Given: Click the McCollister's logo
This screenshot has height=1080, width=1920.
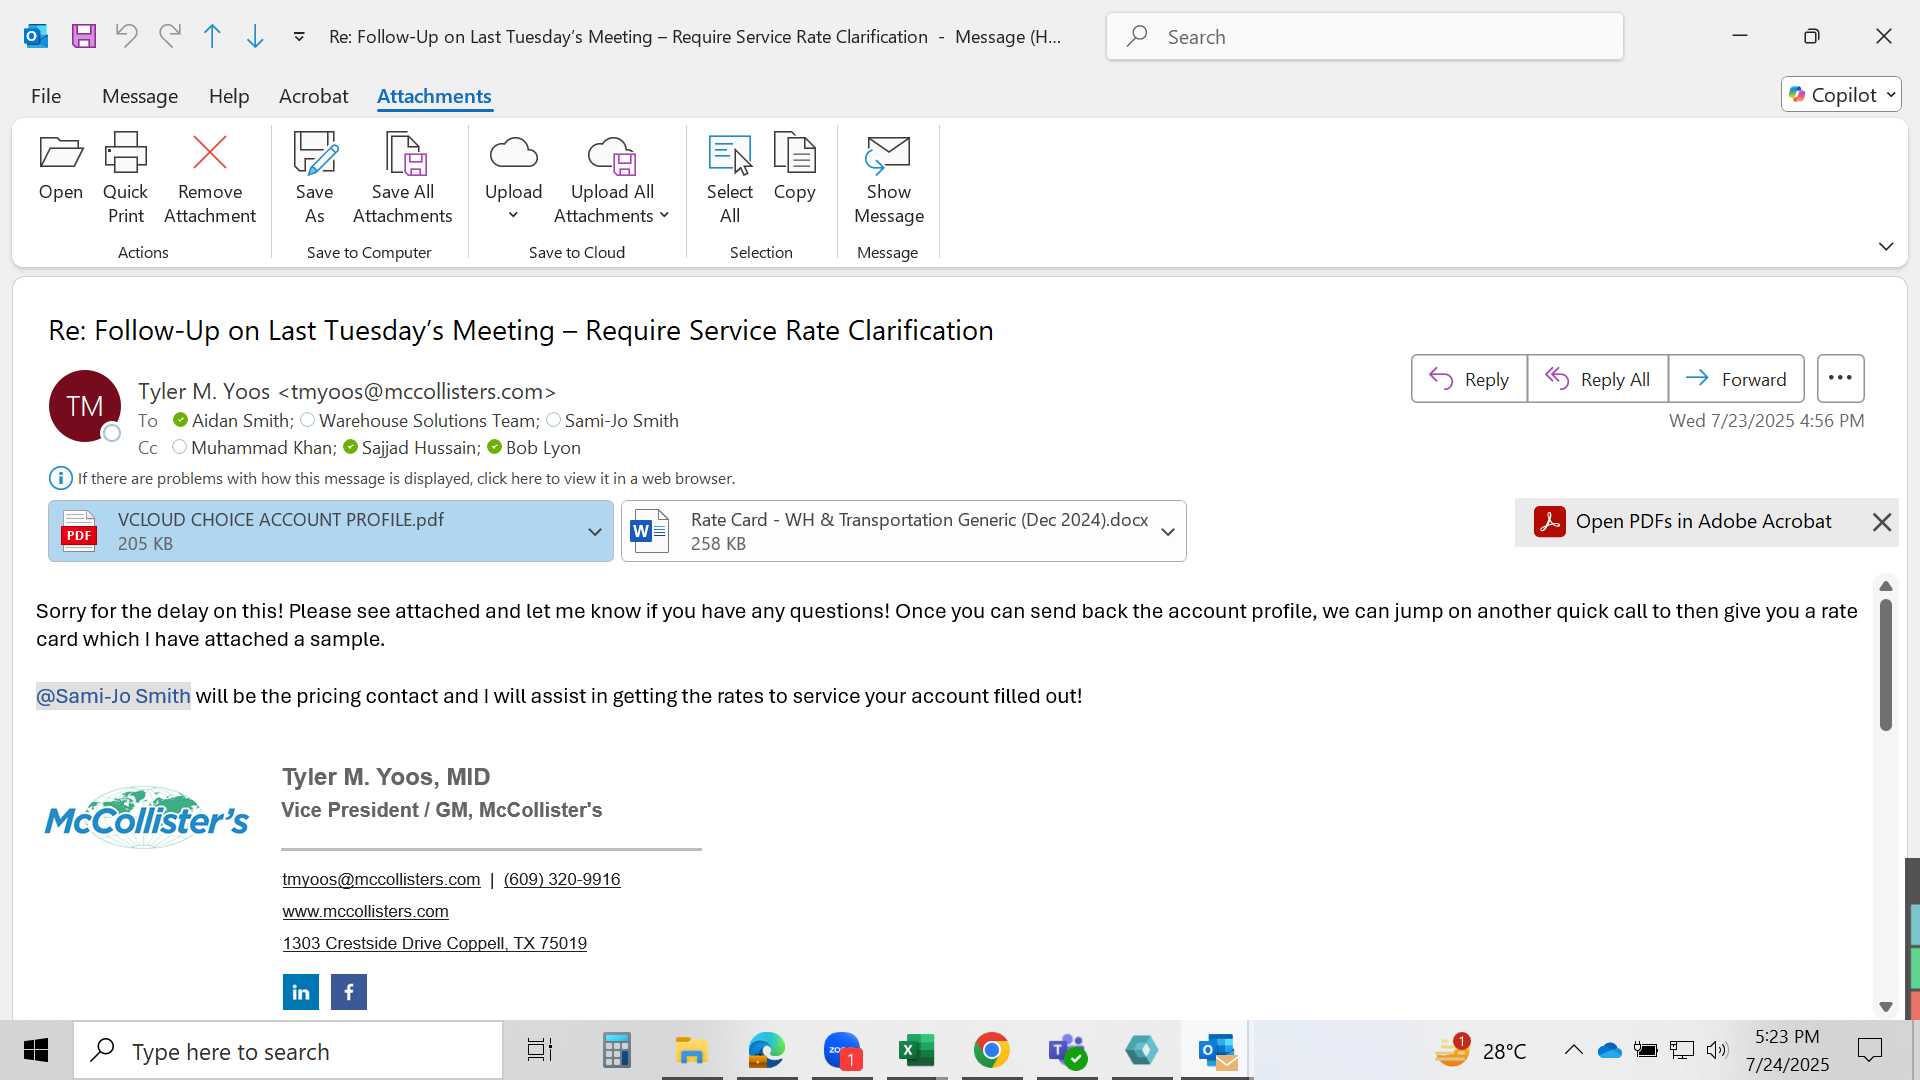Looking at the screenshot, I should coord(147,818).
